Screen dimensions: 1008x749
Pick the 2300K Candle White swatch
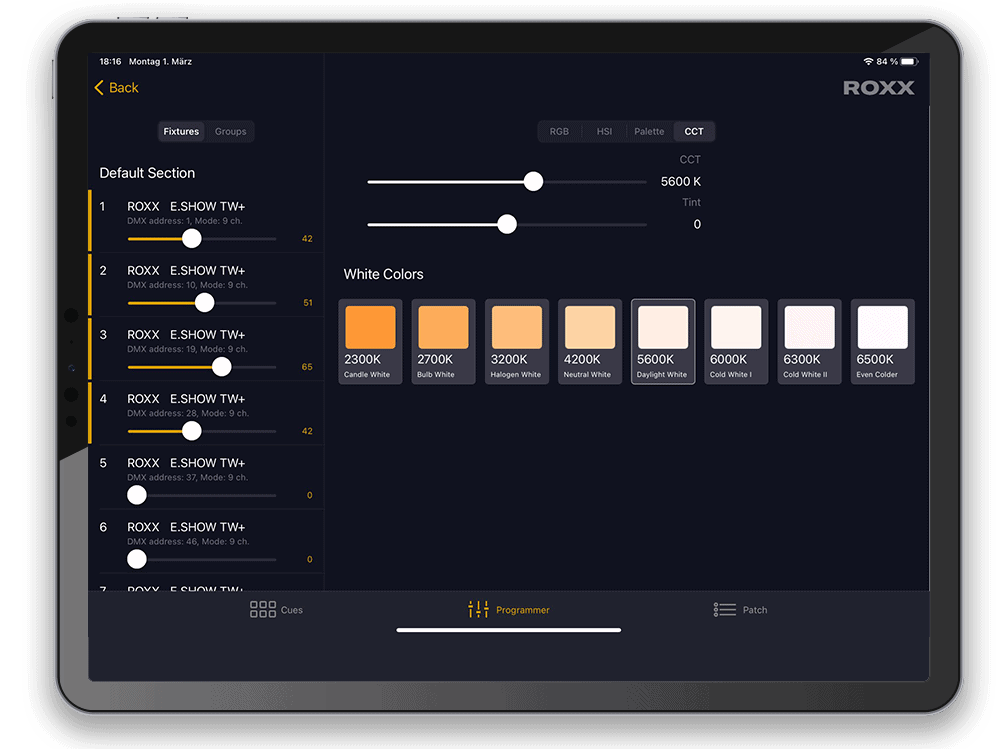click(370, 341)
